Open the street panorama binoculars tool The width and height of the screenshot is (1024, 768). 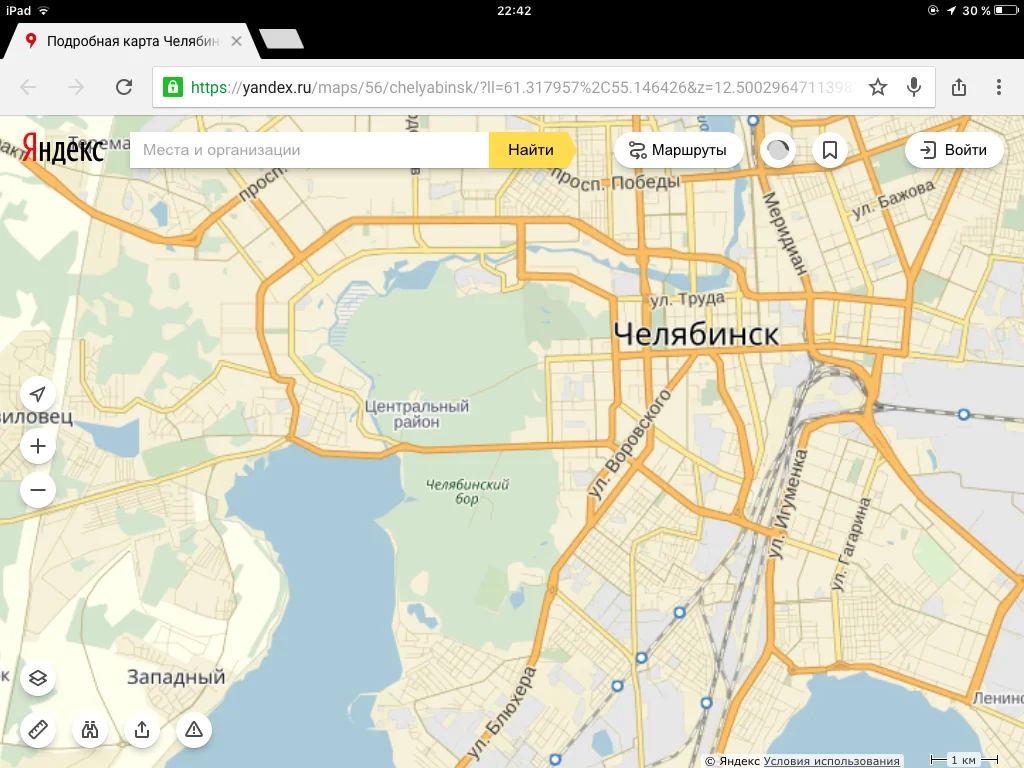pos(90,729)
